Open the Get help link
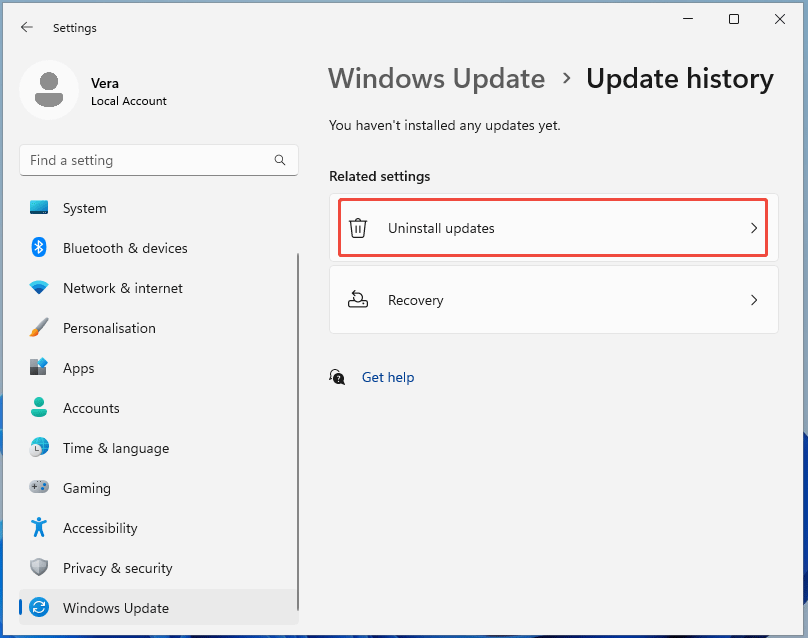The height and width of the screenshot is (638, 808). tap(388, 377)
